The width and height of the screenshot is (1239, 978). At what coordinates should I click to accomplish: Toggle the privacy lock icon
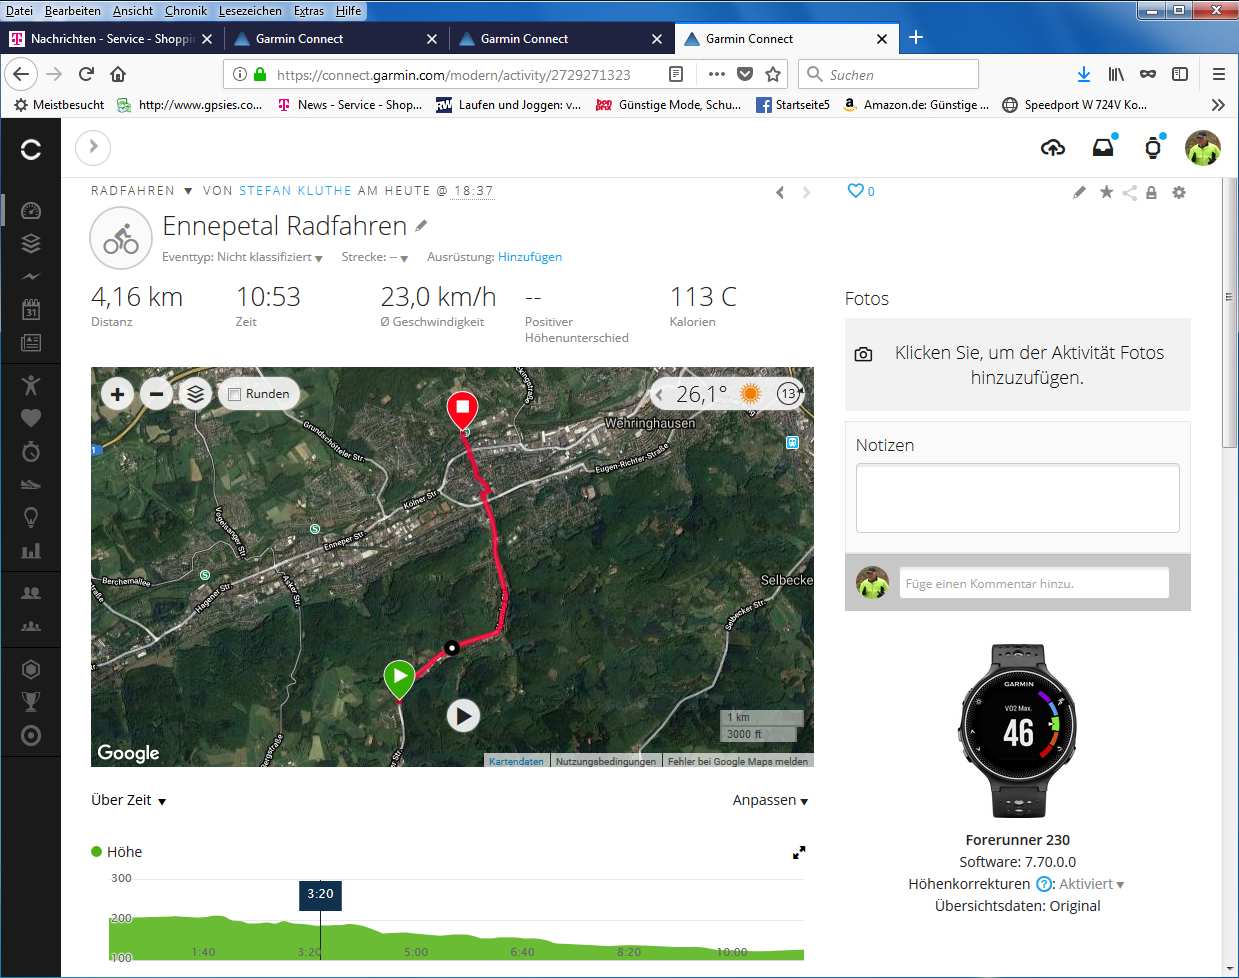[1151, 193]
